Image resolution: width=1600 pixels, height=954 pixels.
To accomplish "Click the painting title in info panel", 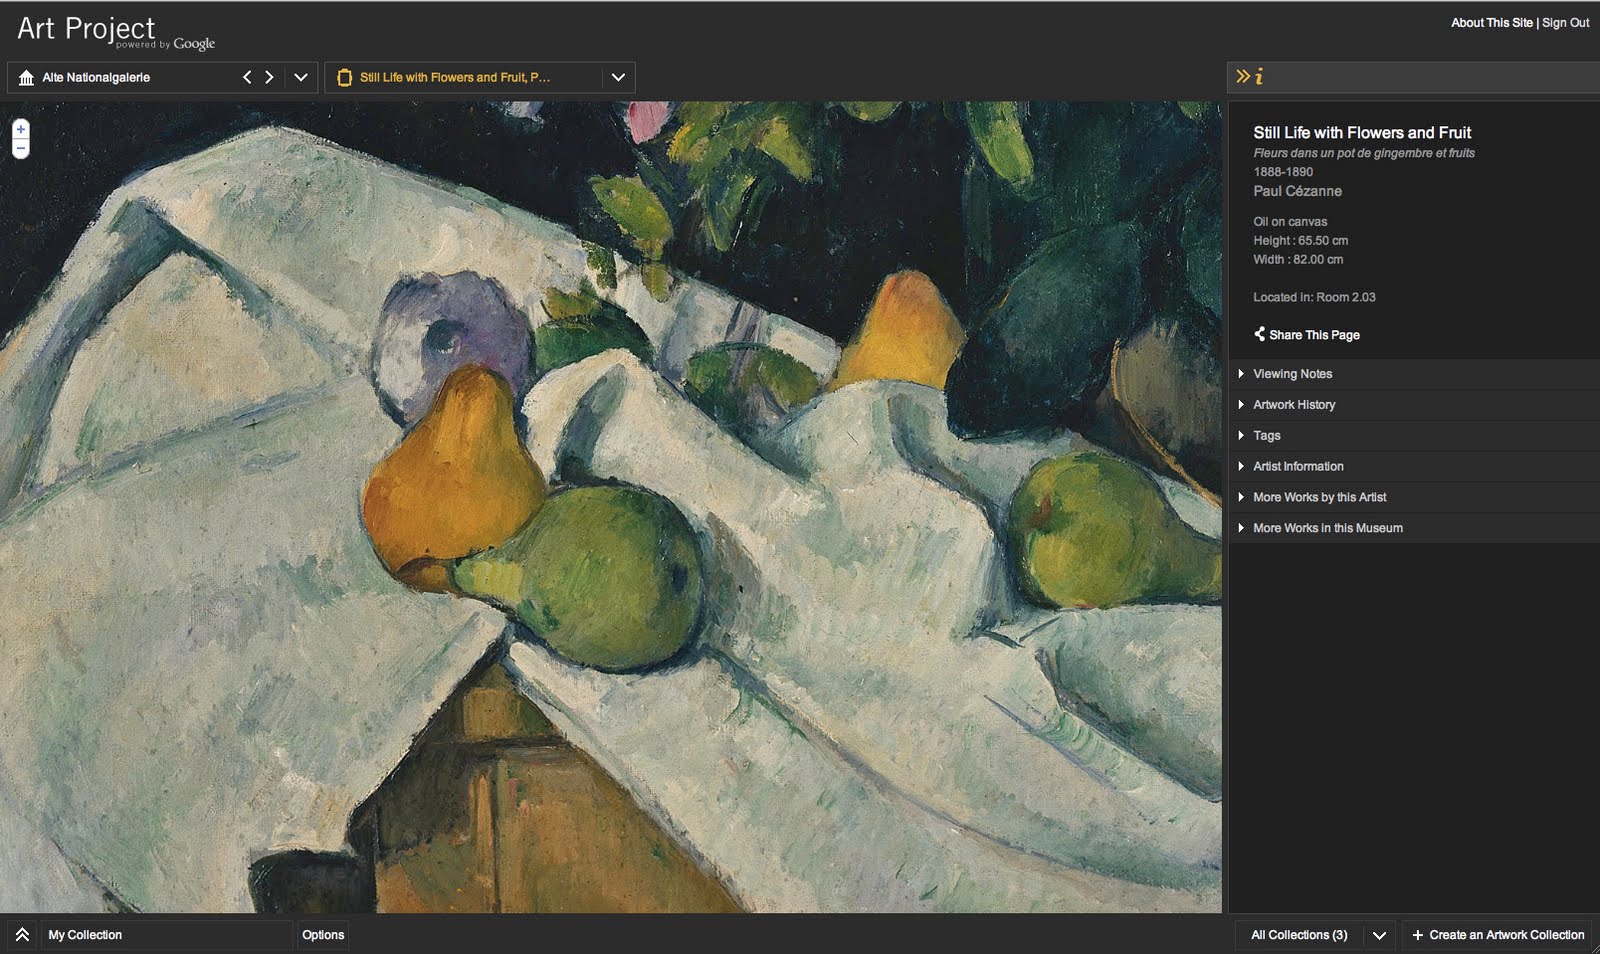I will [x=1362, y=133].
